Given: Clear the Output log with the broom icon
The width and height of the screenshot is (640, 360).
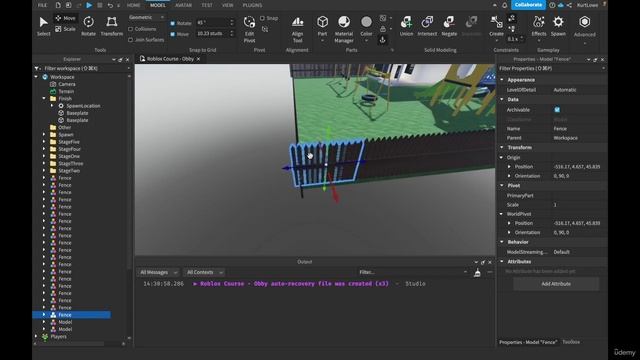Looking at the screenshot, I should tap(477, 273).
